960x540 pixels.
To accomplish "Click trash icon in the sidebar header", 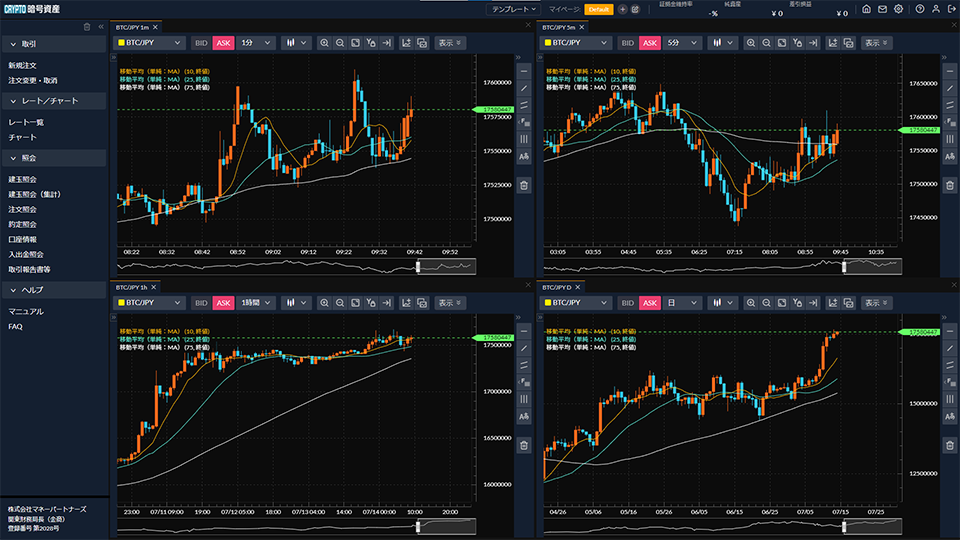I will [x=87, y=27].
